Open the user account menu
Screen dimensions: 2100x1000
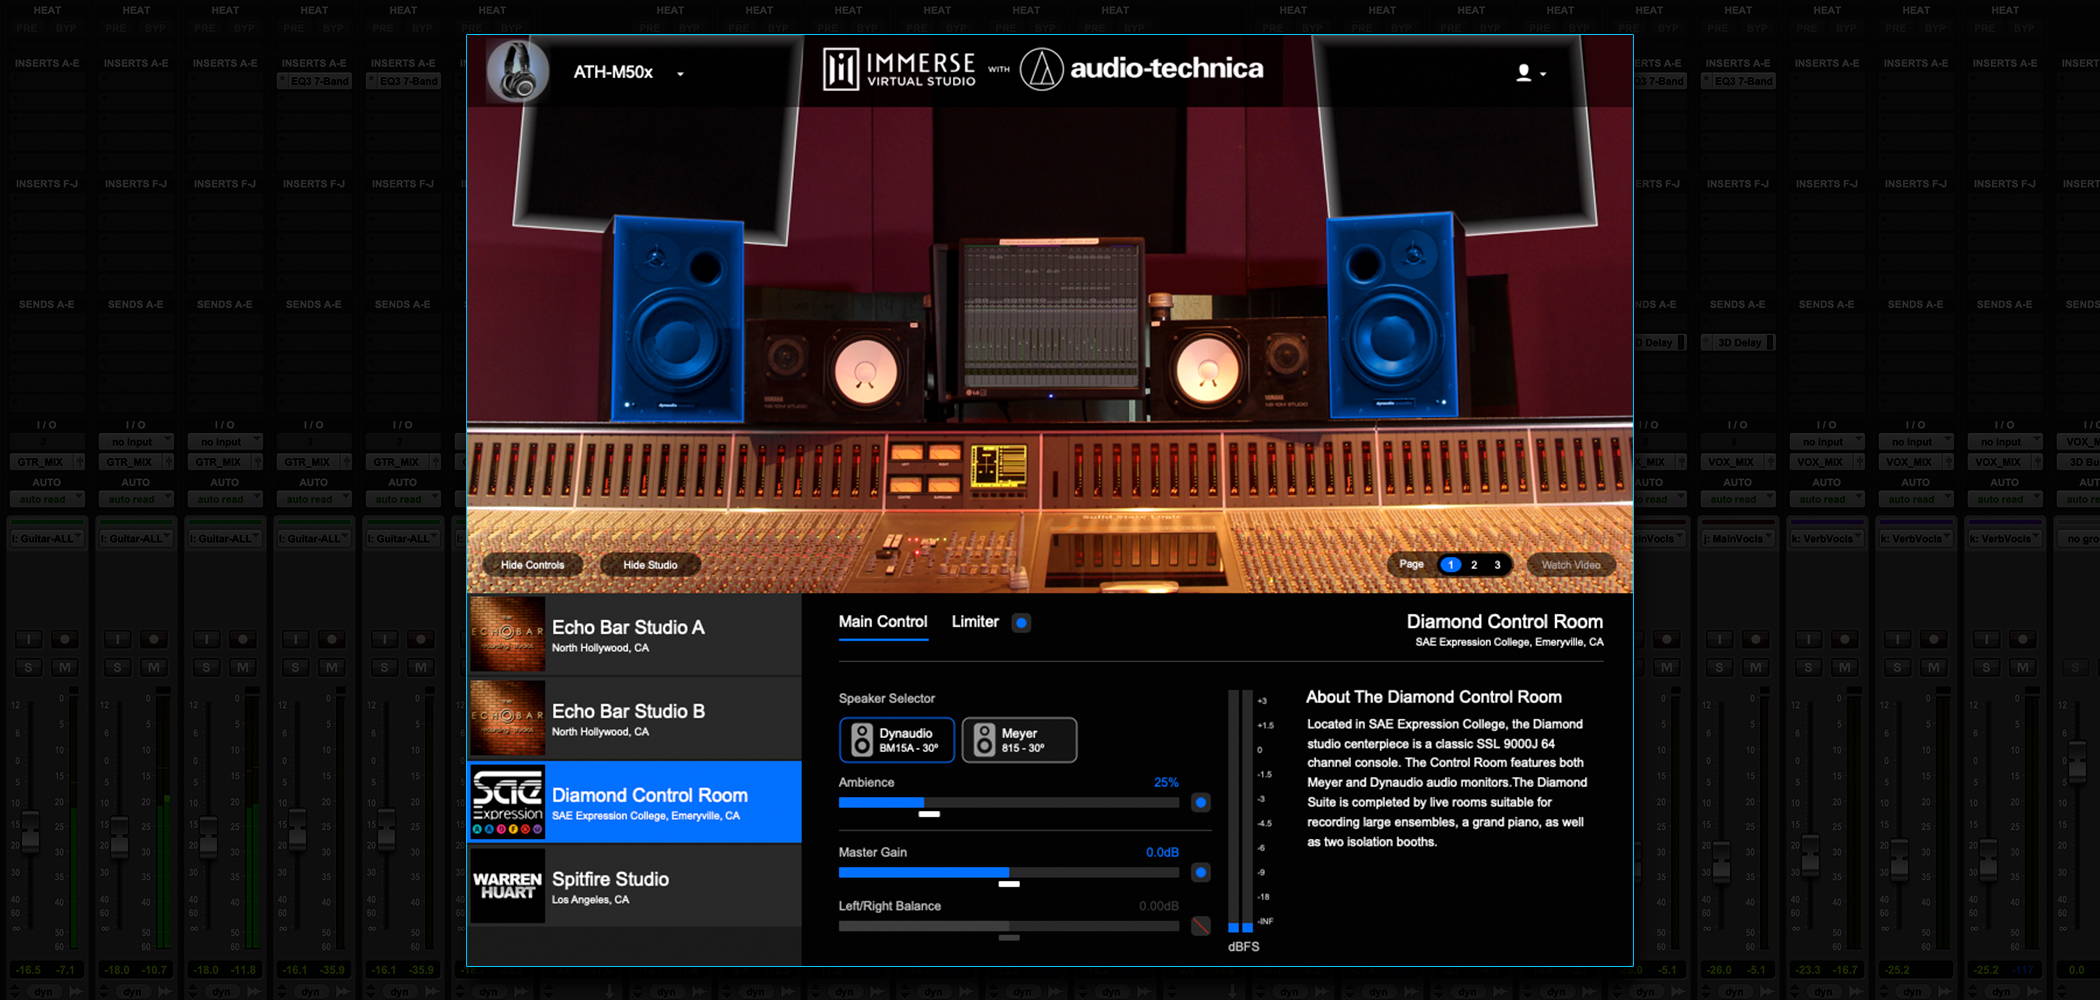pos(1530,73)
